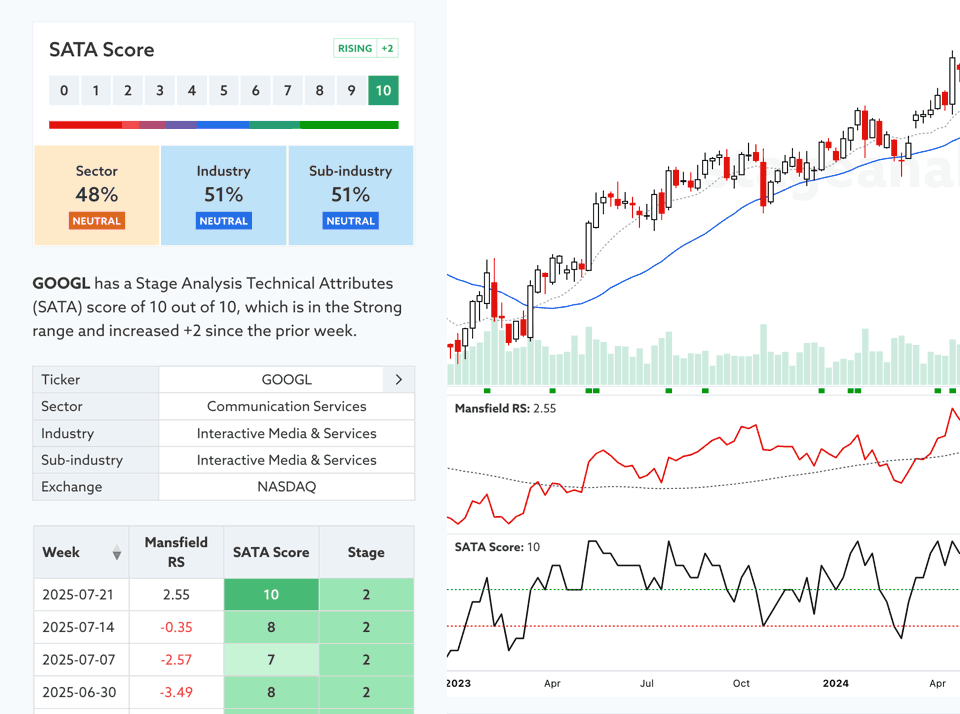960x714 pixels.
Task: Sort table by Stage column header
Action: (366, 552)
